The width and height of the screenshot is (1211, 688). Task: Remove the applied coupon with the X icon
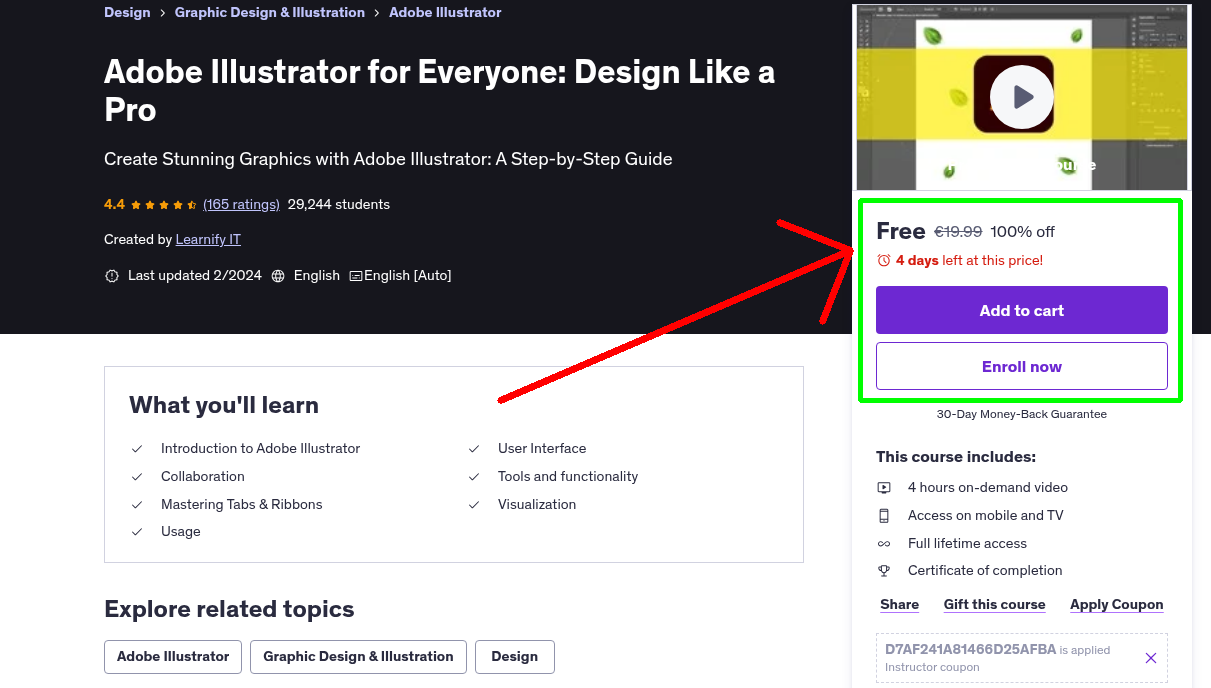click(x=1150, y=658)
